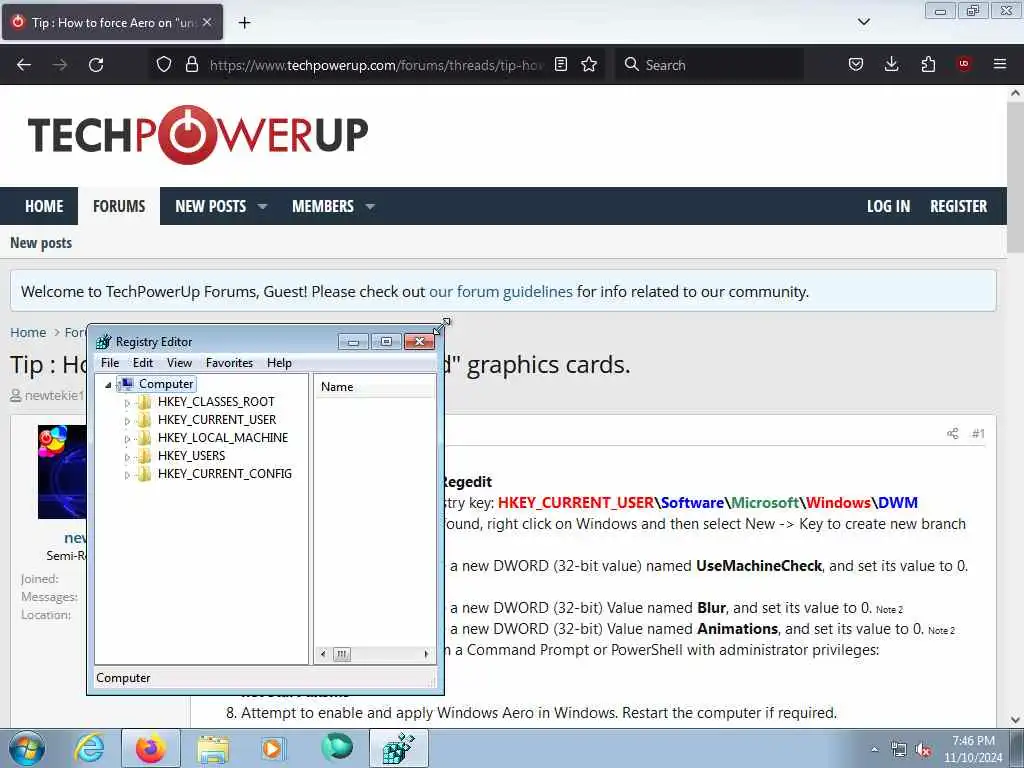Image resolution: width=1024 pixels, height=768 pixels.
Task: Open tracking protection shield icon
Action: [x=164, y=64]
